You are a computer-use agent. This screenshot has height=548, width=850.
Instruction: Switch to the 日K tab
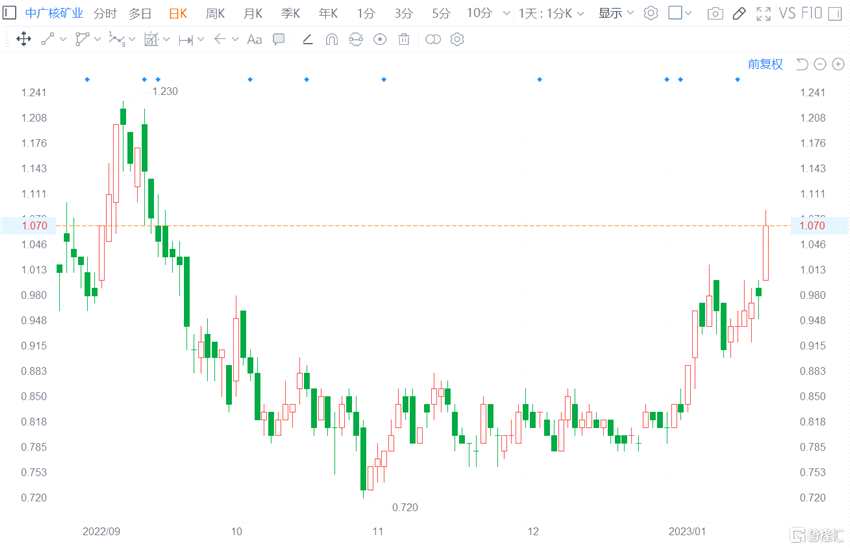[178, 13]
